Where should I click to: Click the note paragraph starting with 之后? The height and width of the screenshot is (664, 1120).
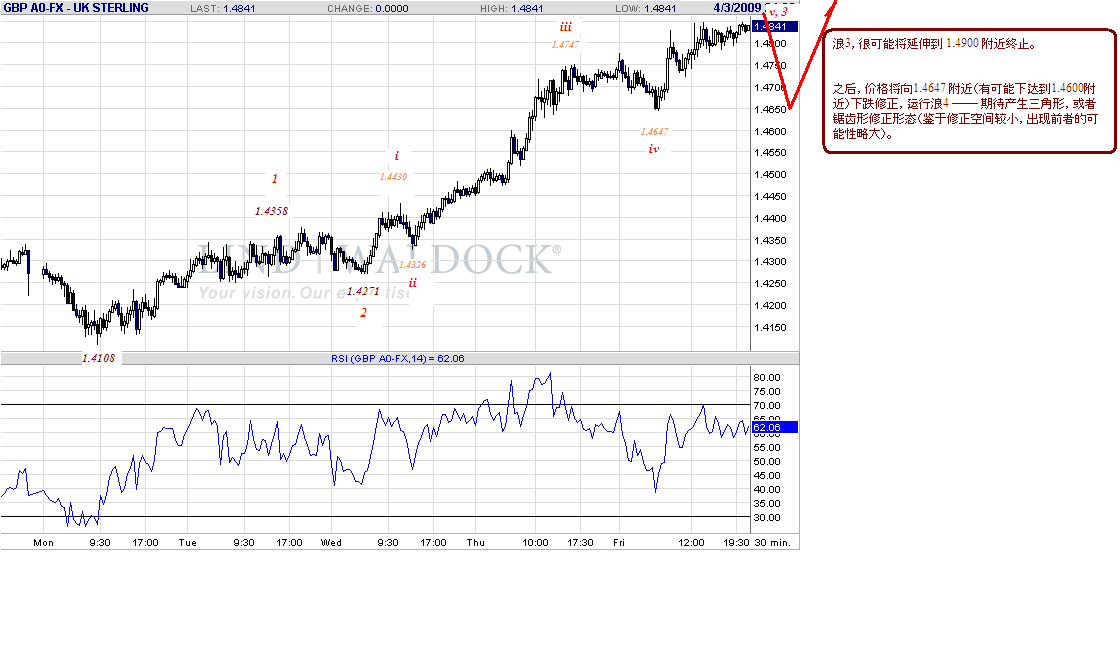(965, 111)
